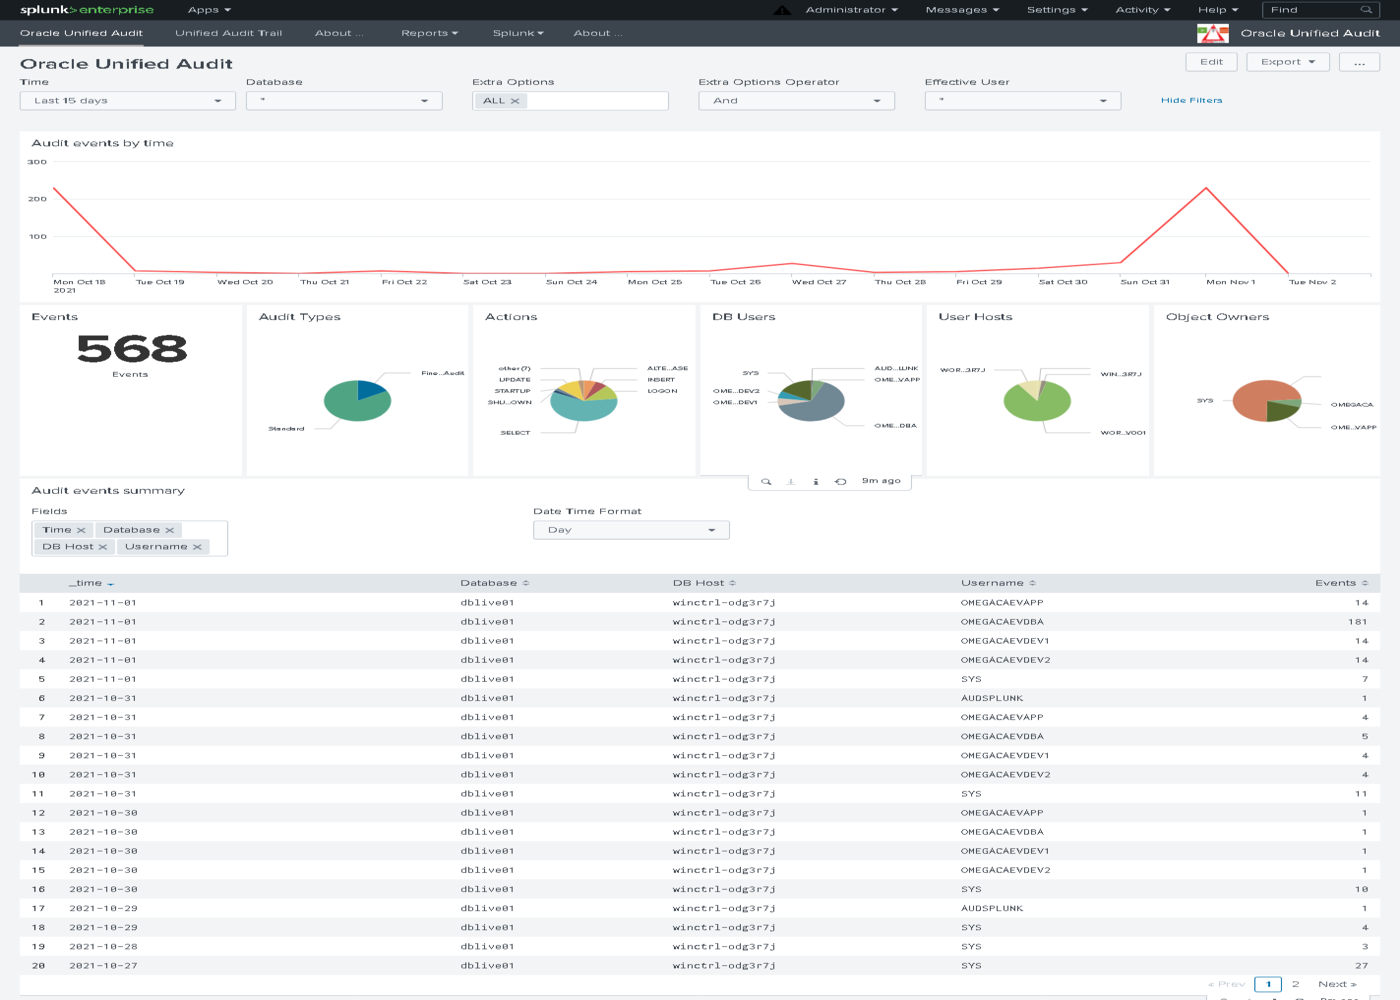
Task: Open the Time range dropdown Last 15 days
Action: click(128, 101)
